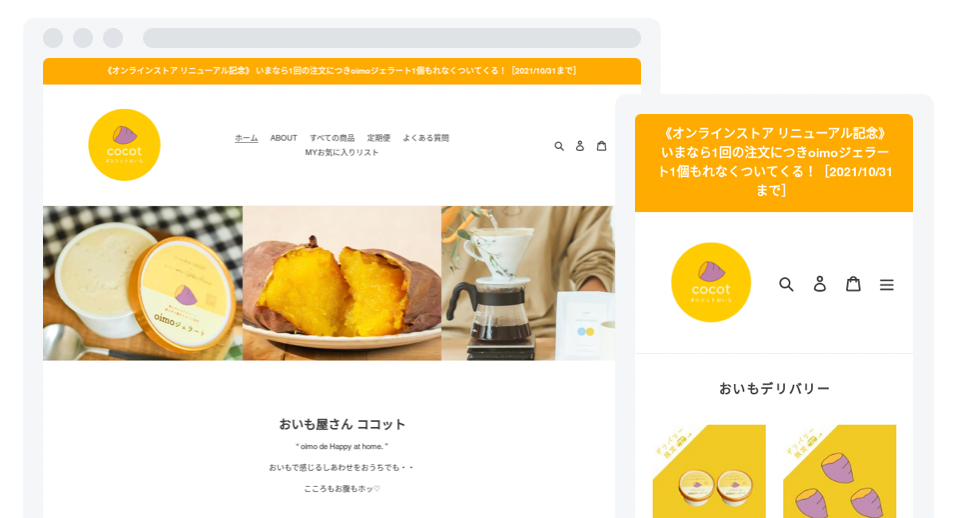The image size is (956, 518).
Task: Open よくある質問 page
Action: (426, 138)
